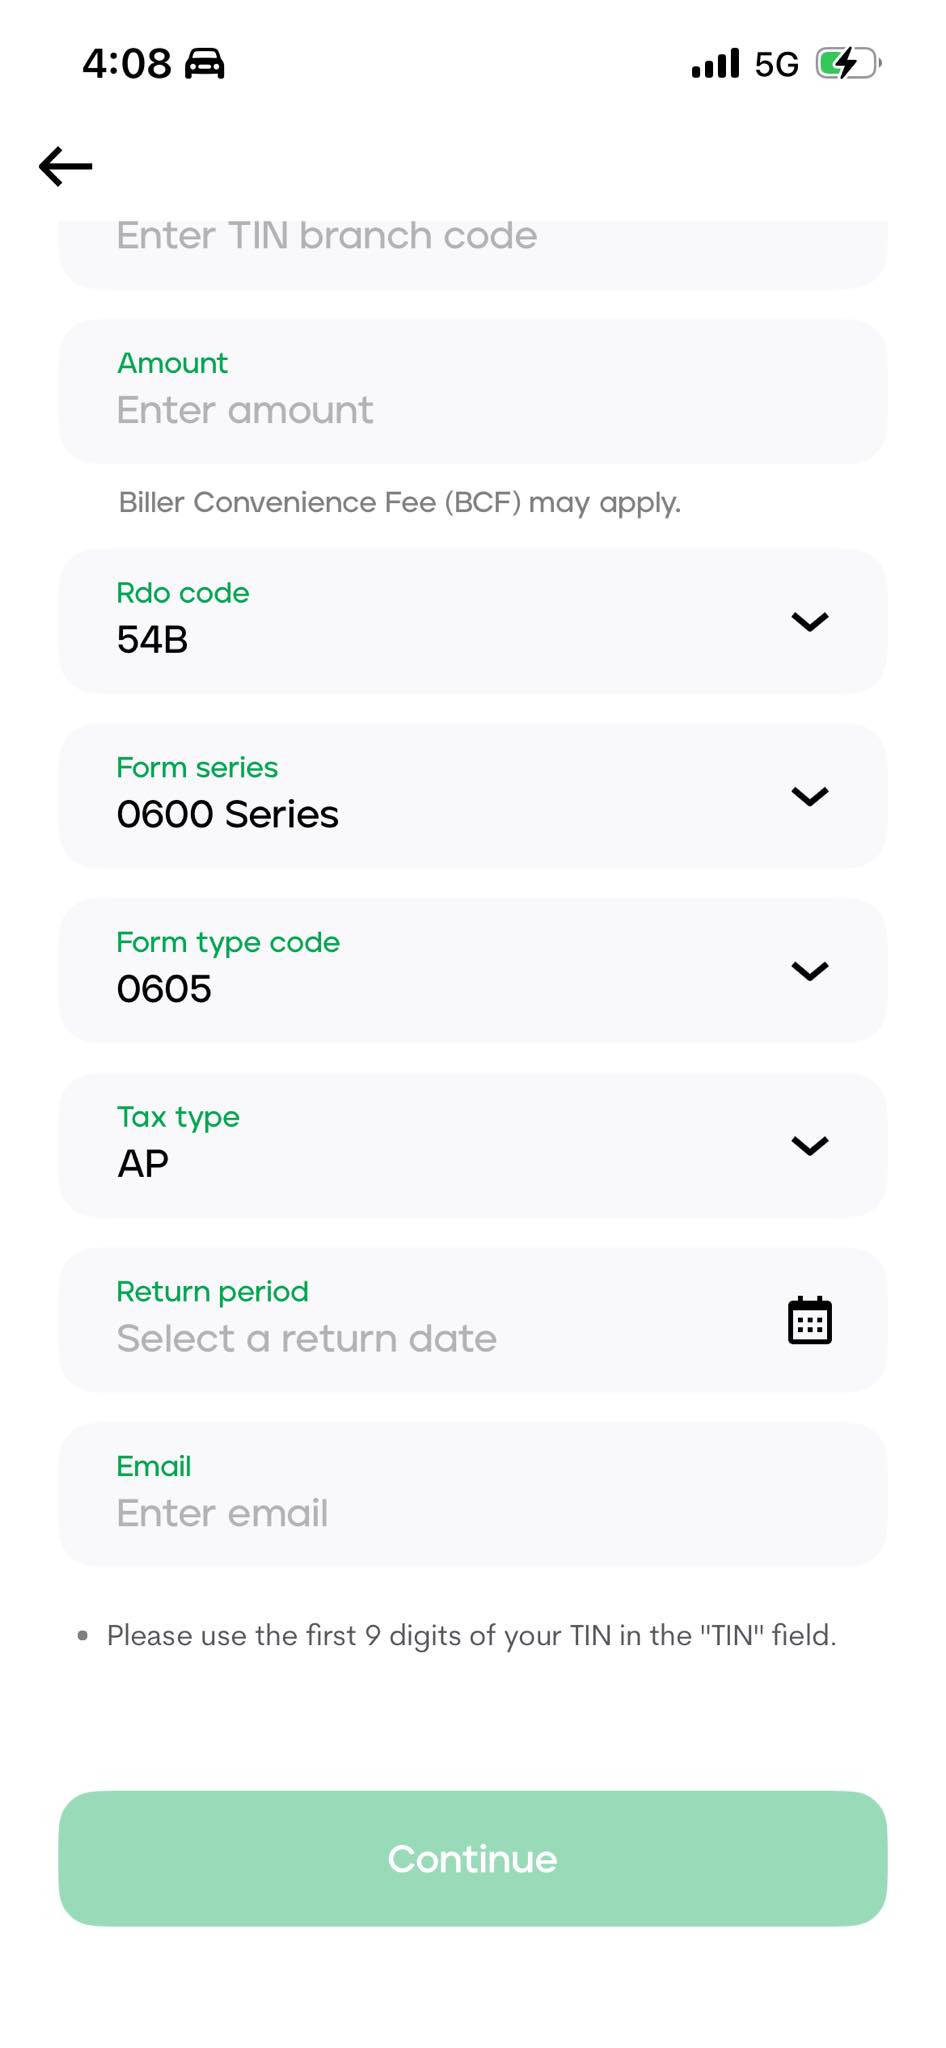
Task: Select a return date field
Action: tap(473, 1320)
